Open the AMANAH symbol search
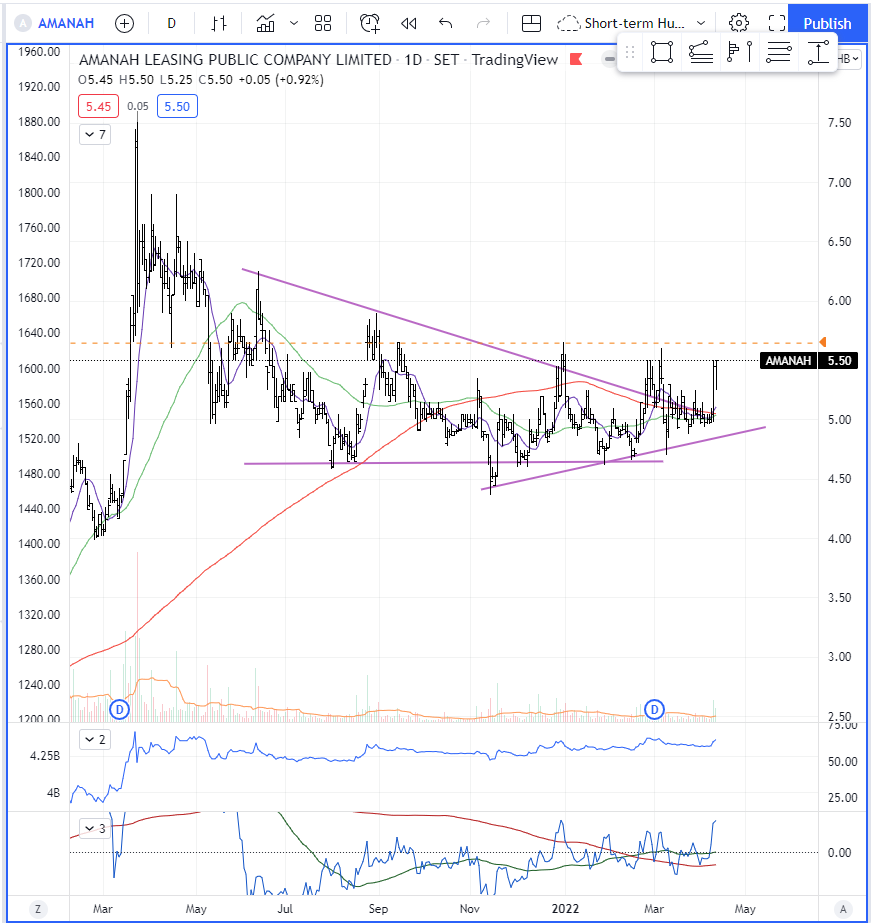This screenshot has height=923, width=871. (x=66, y=24)
